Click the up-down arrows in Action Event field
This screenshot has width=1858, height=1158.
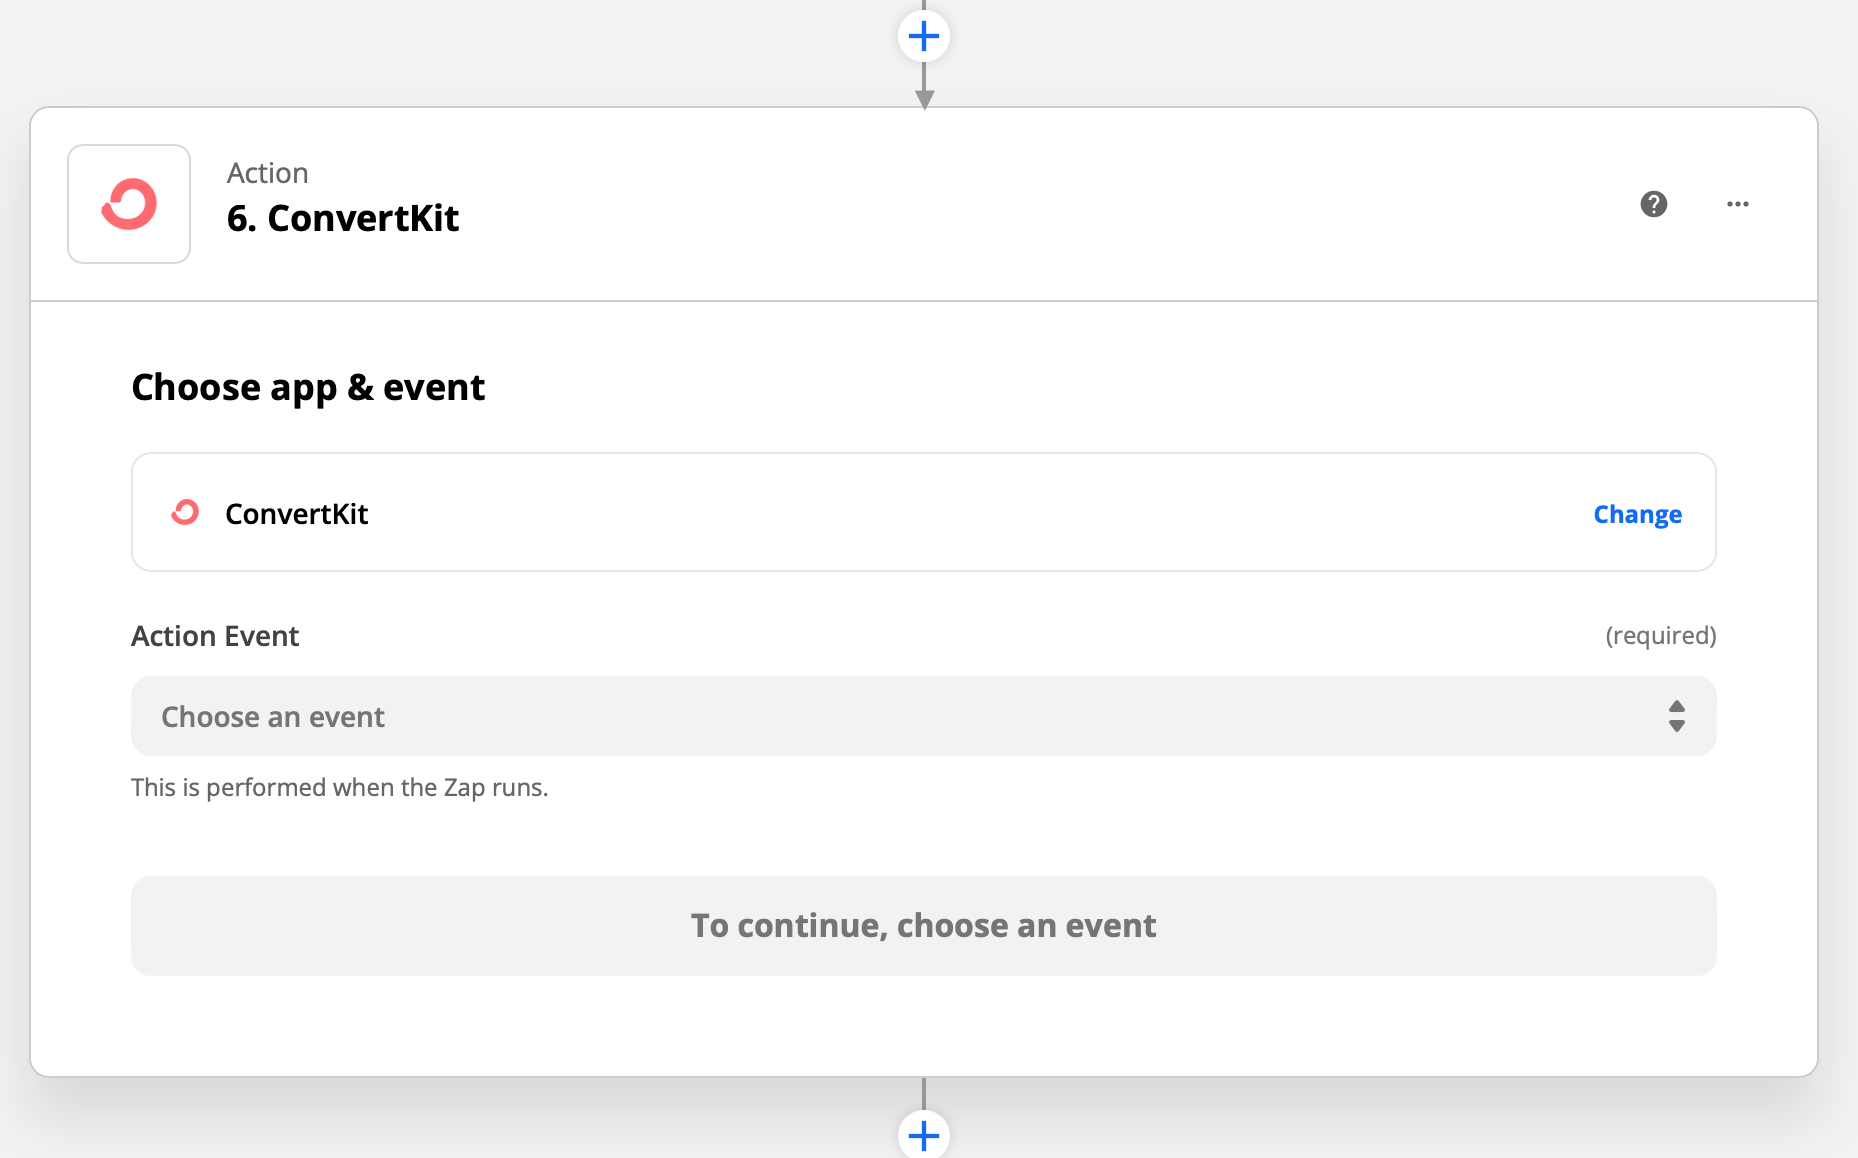tap(1677, 716)
